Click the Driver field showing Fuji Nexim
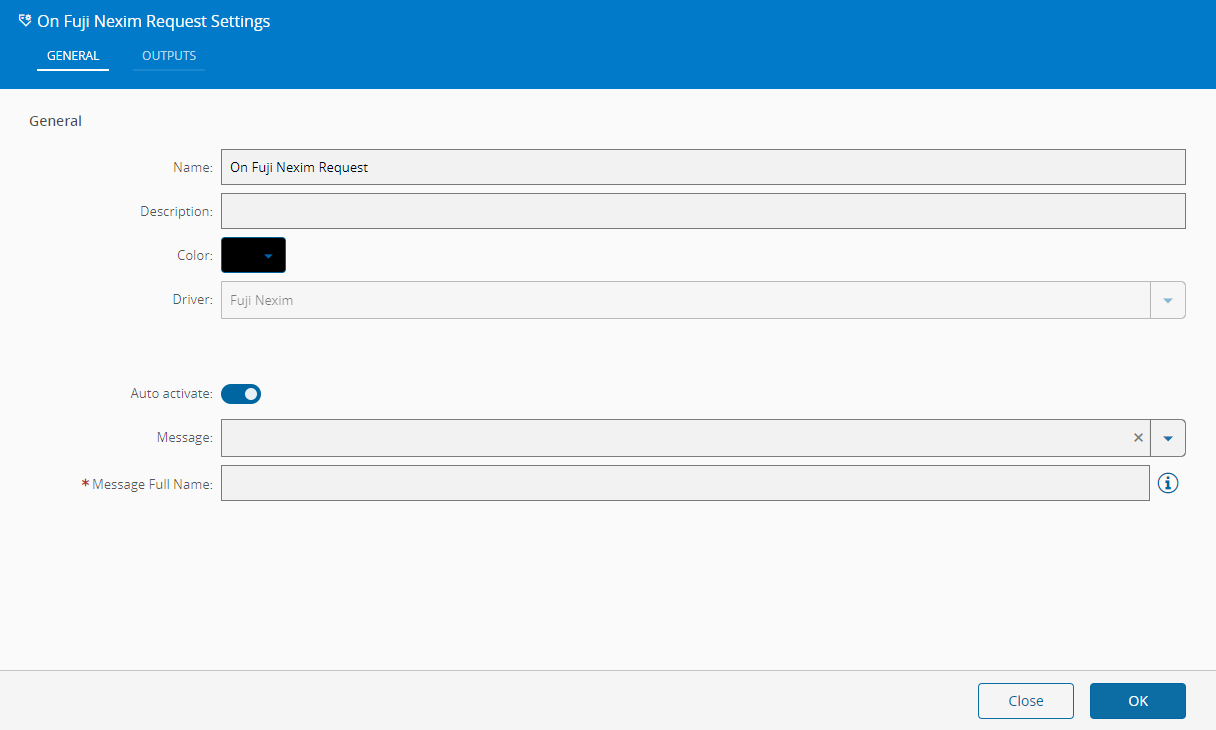The width and height of the screenshot is (1216, 730). click(x=685, y=300)
